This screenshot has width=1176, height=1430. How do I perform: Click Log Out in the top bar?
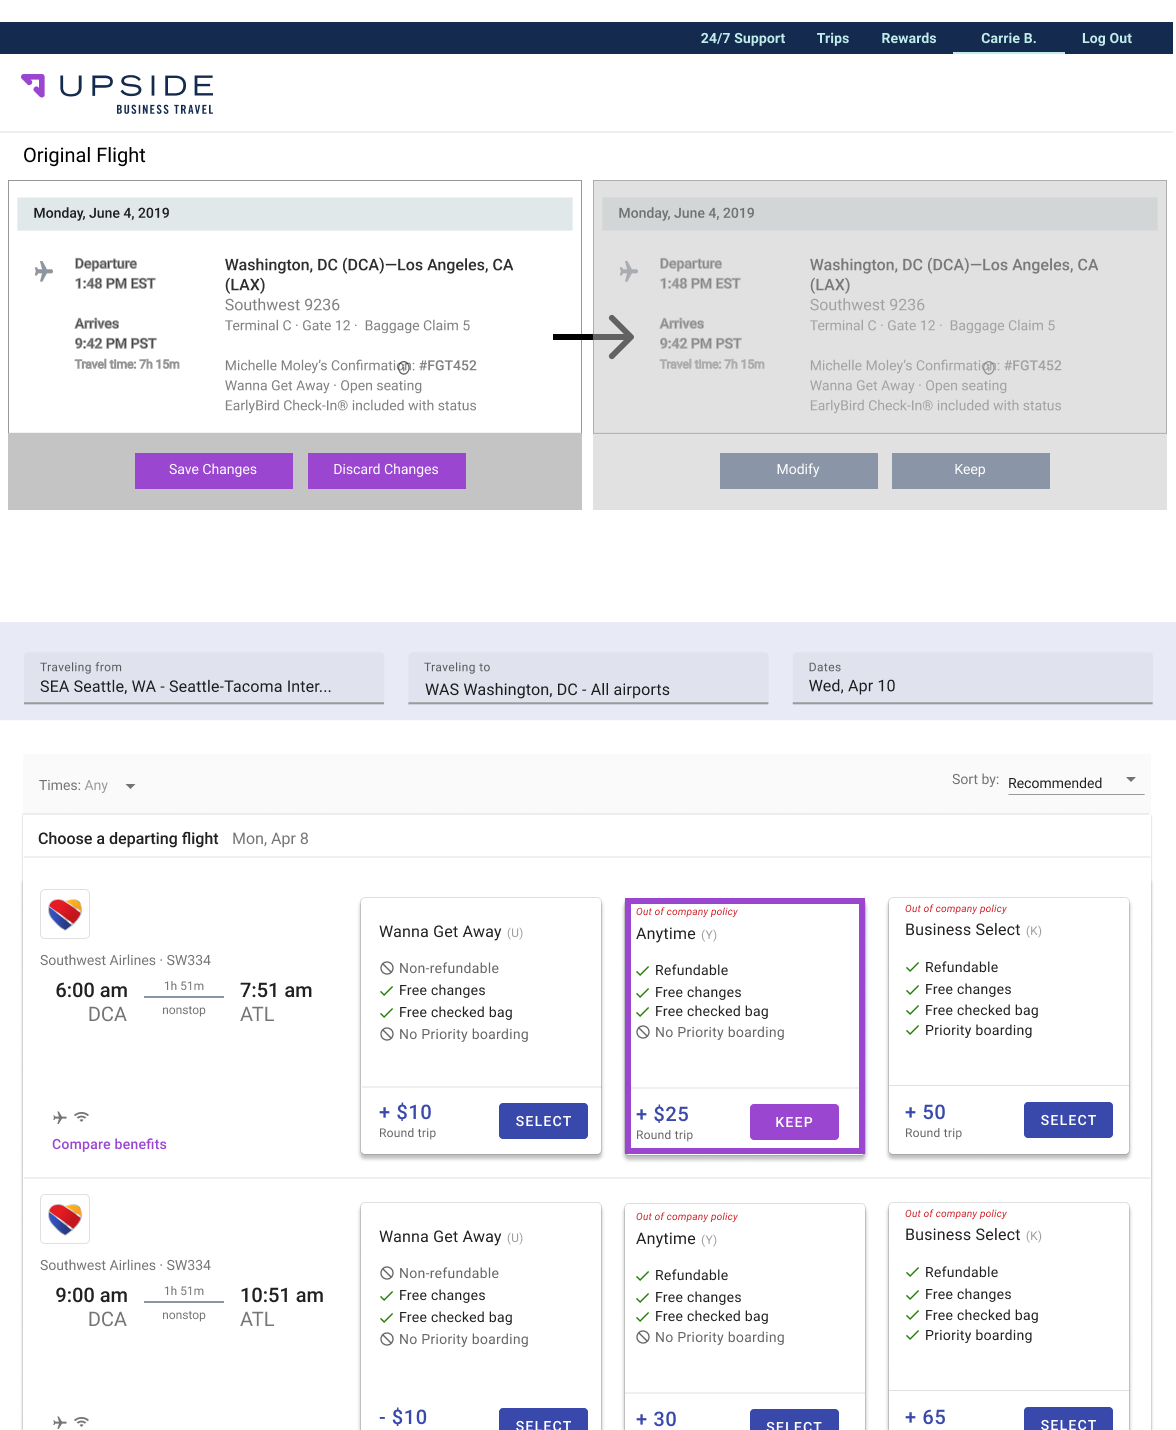point(1106,38)
